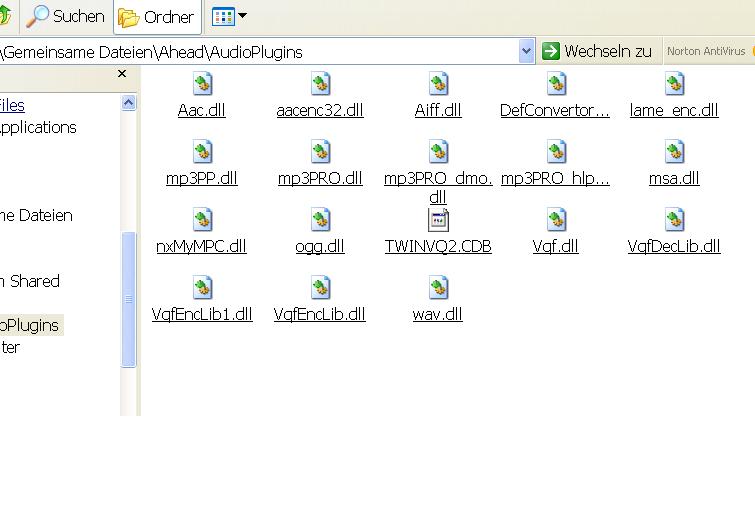This screenshot has width=755, height=516.
Task: Select the wav.dll file icon
Action: (x=438, y=287)
